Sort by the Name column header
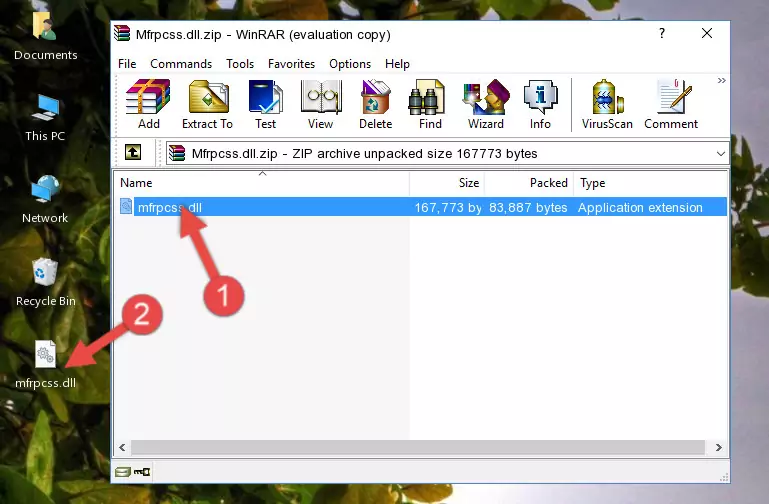 (x=262, y=183)
